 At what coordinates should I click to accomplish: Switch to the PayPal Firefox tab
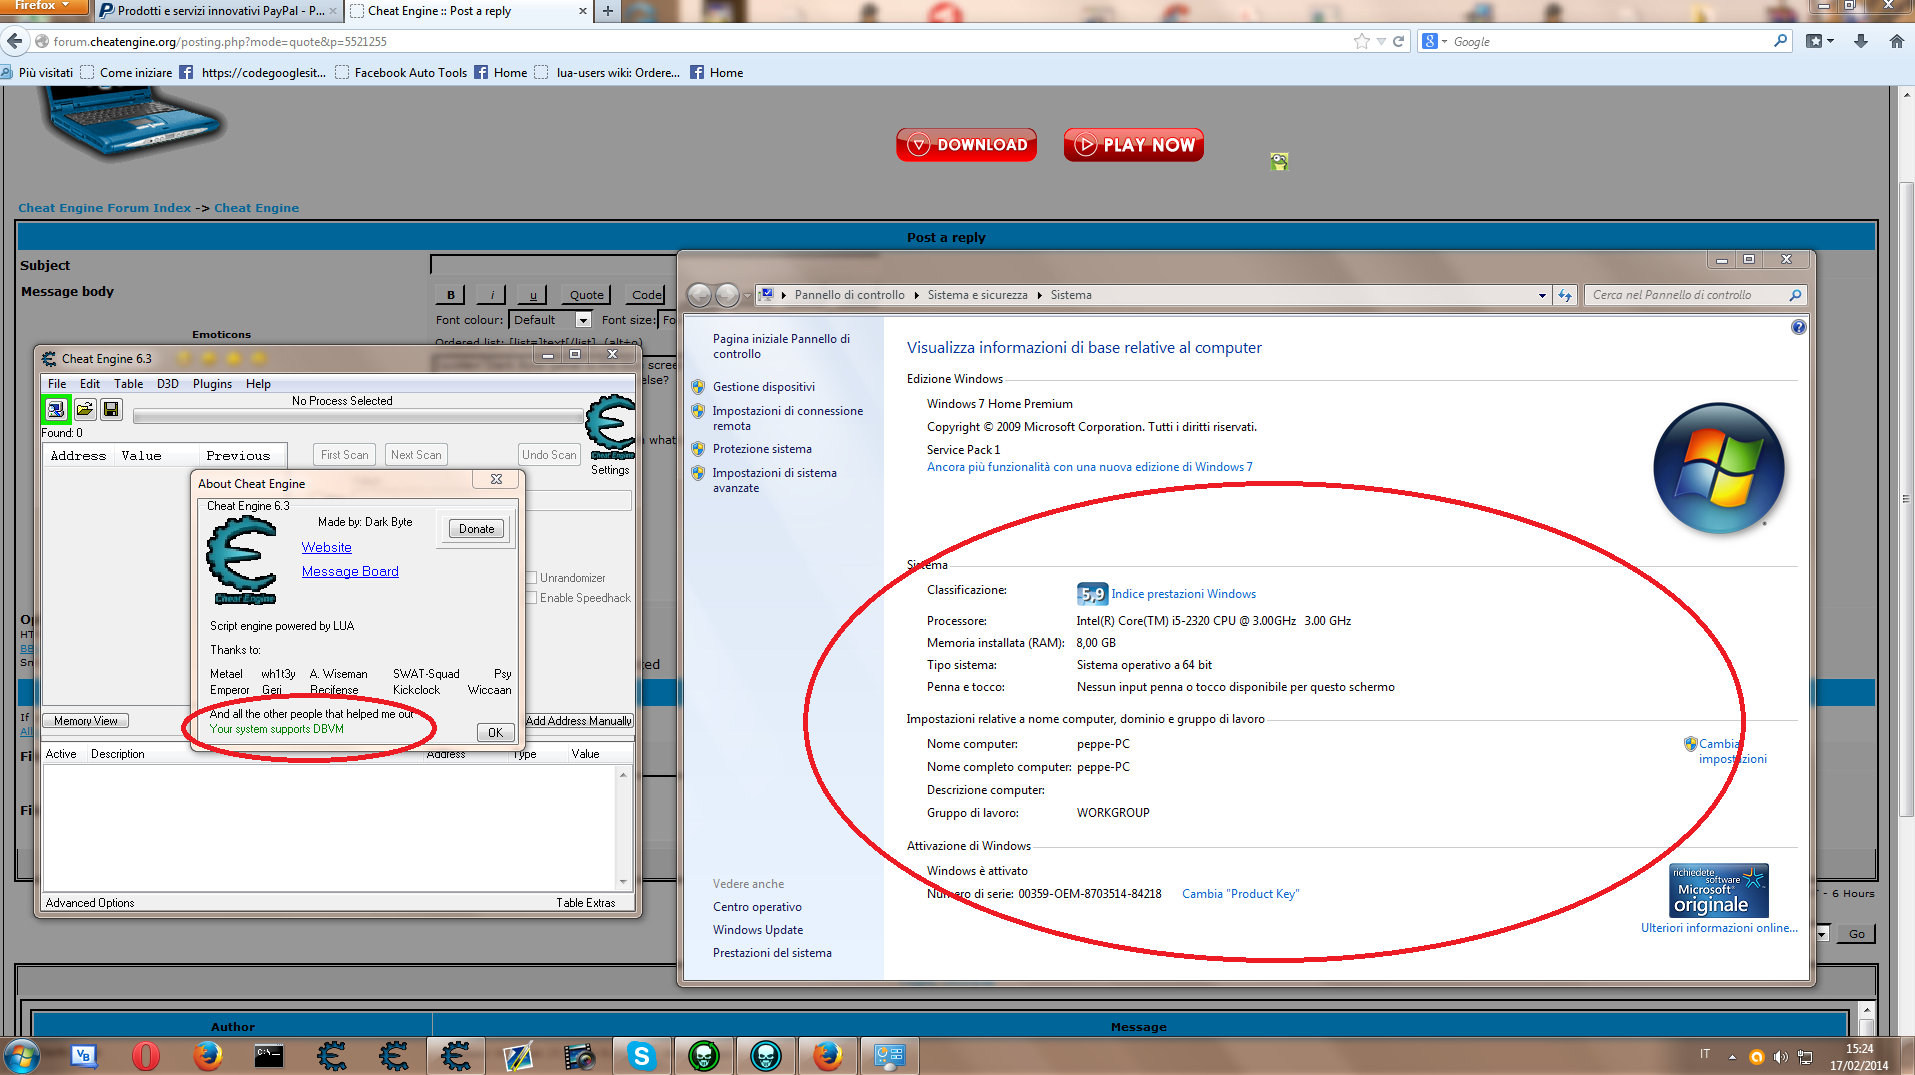(220, 11)
